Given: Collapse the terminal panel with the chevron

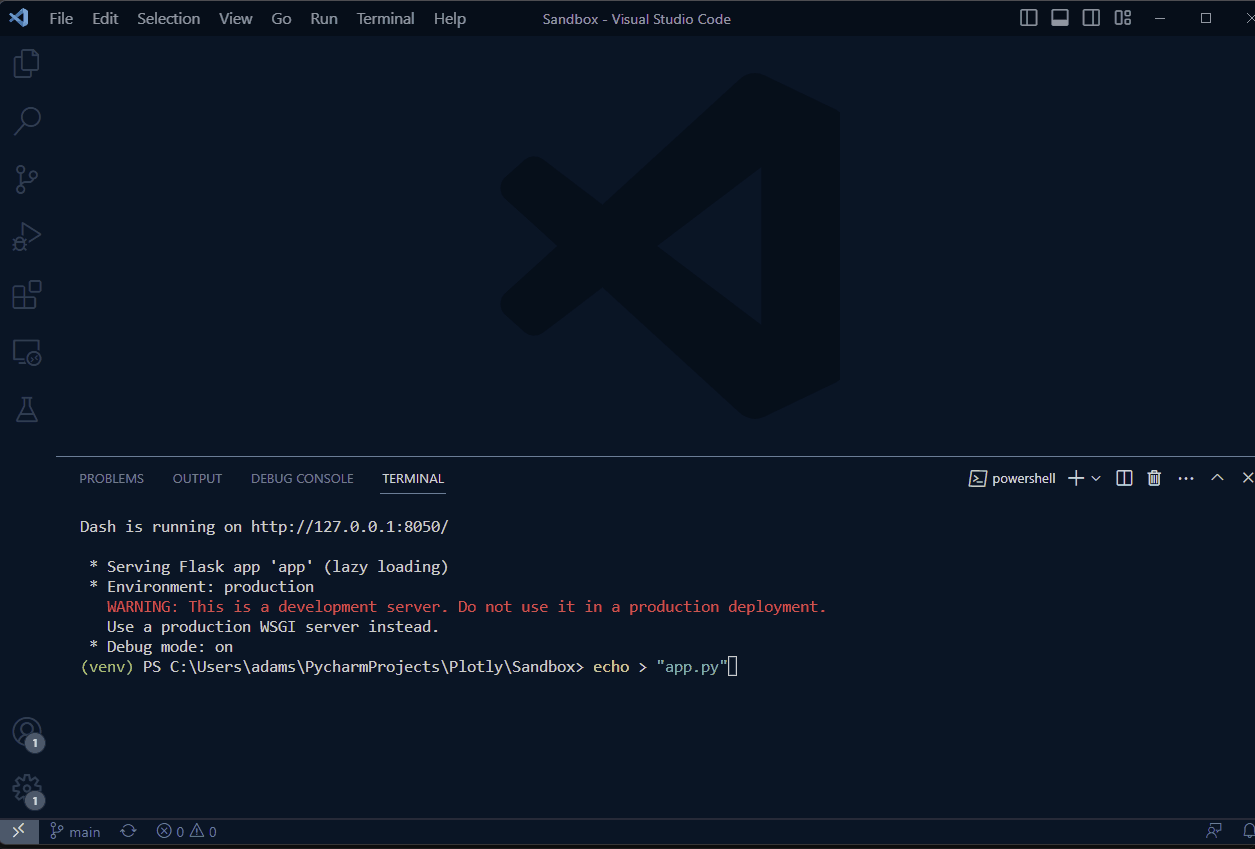Looking at the screenshot, I should [1217, 478].
